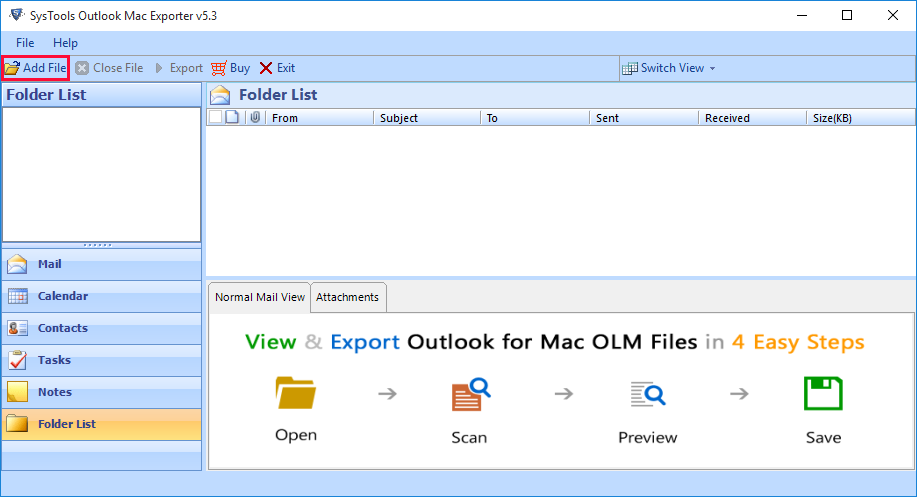Click the Open folder step icon
The width and height of the screenshot is (917, 497).
pyautogui.click(x=296, y=393)
